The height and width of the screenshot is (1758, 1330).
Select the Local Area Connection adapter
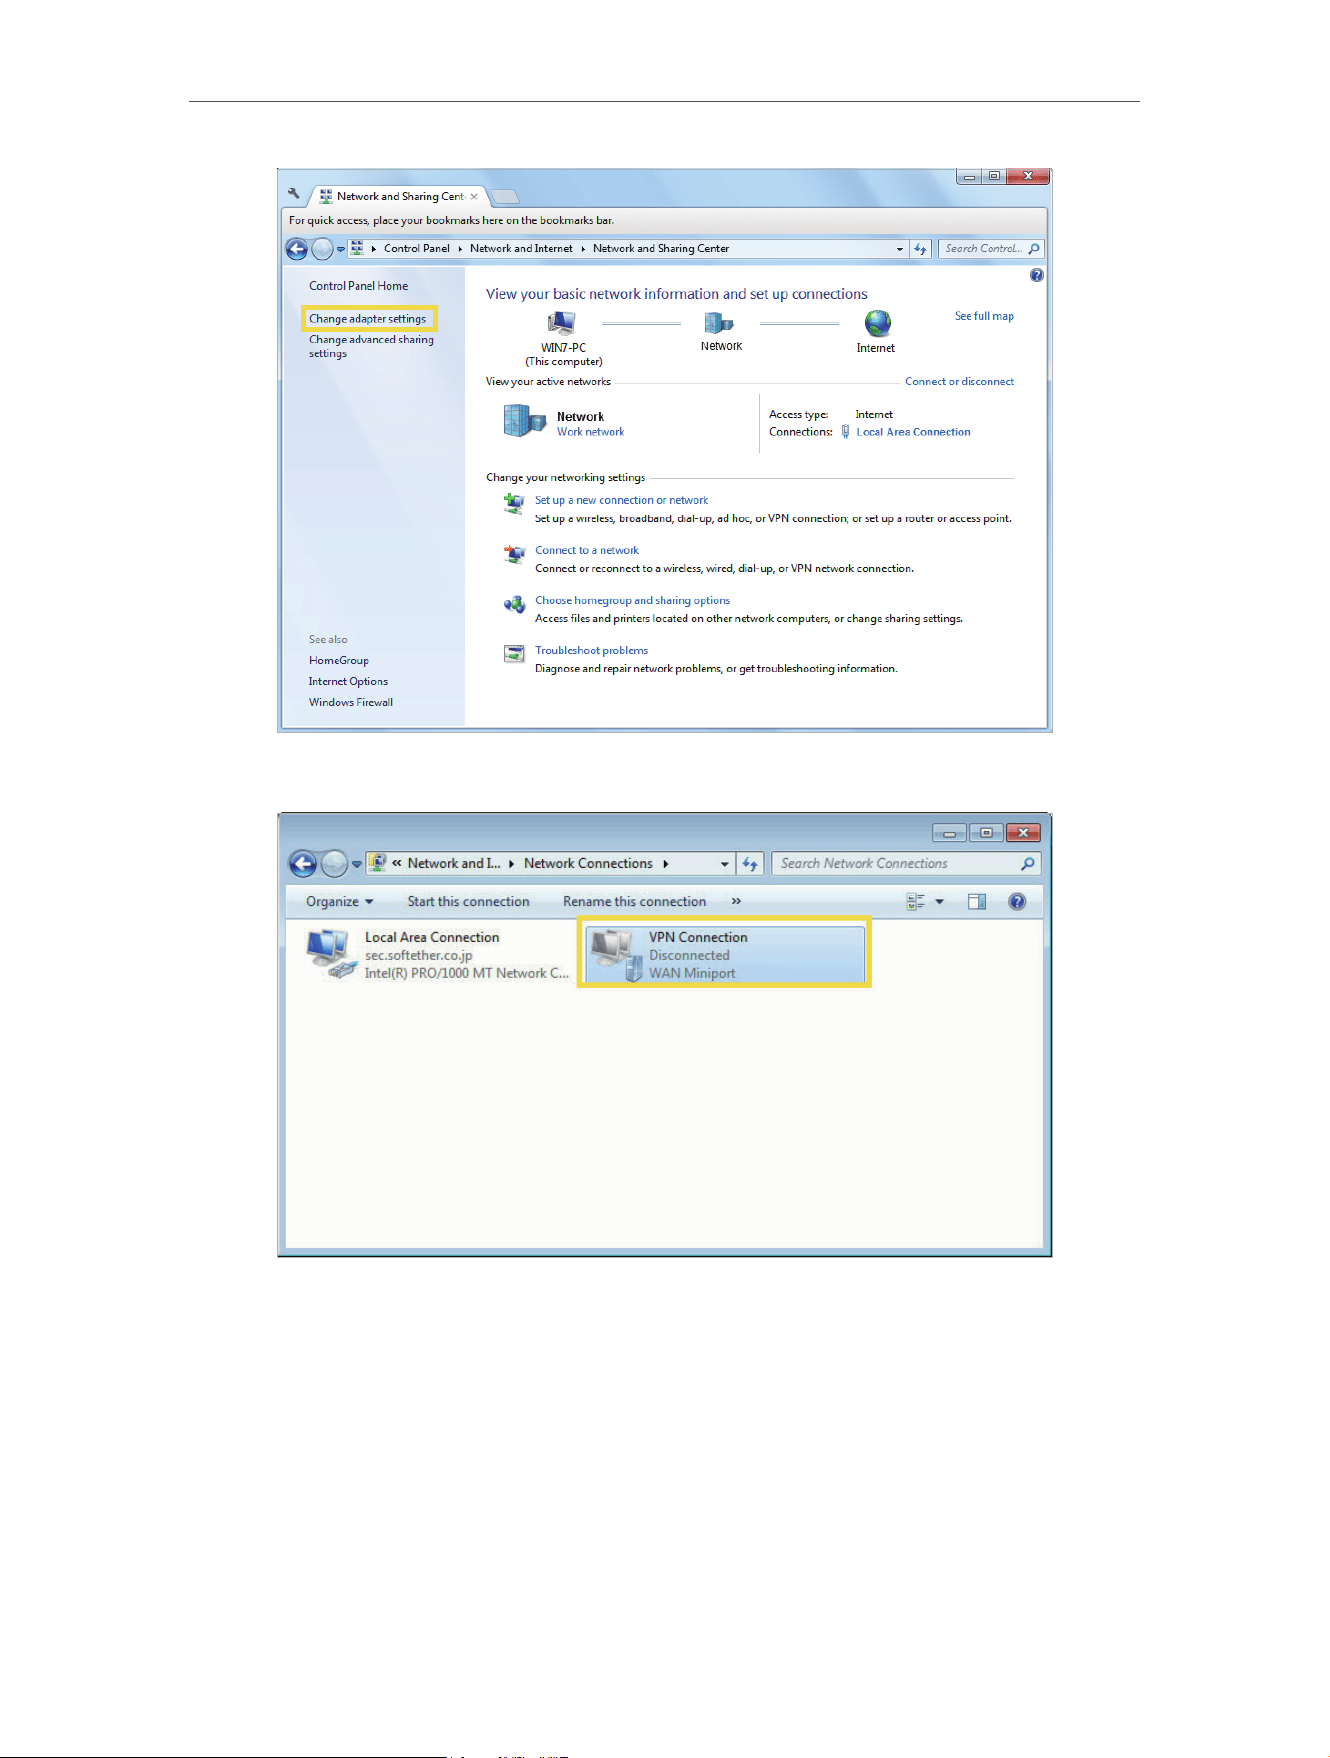click(439, 955)
